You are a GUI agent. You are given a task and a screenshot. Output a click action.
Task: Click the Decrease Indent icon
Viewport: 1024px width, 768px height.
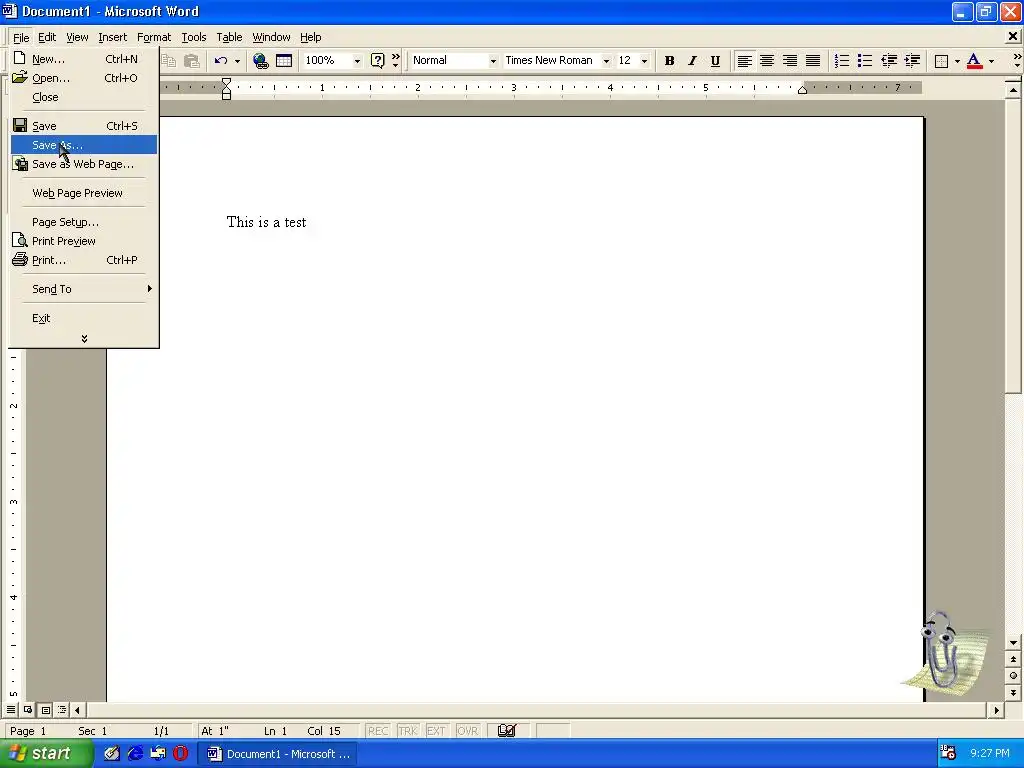coord(889,61)
